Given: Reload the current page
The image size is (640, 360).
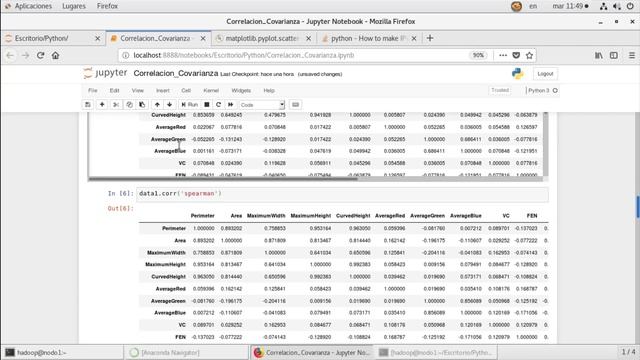Looking at the screenshot, I should 40,56.
